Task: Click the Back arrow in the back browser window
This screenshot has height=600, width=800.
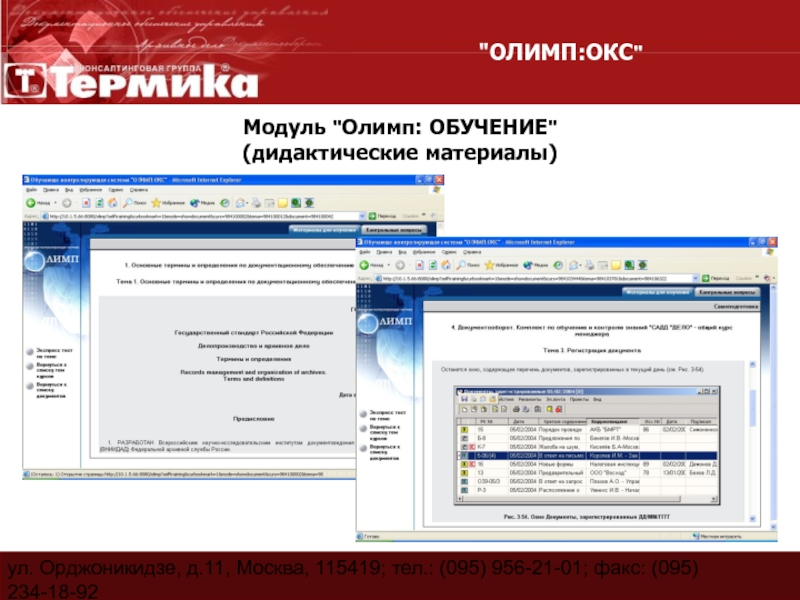Action: 32,203
